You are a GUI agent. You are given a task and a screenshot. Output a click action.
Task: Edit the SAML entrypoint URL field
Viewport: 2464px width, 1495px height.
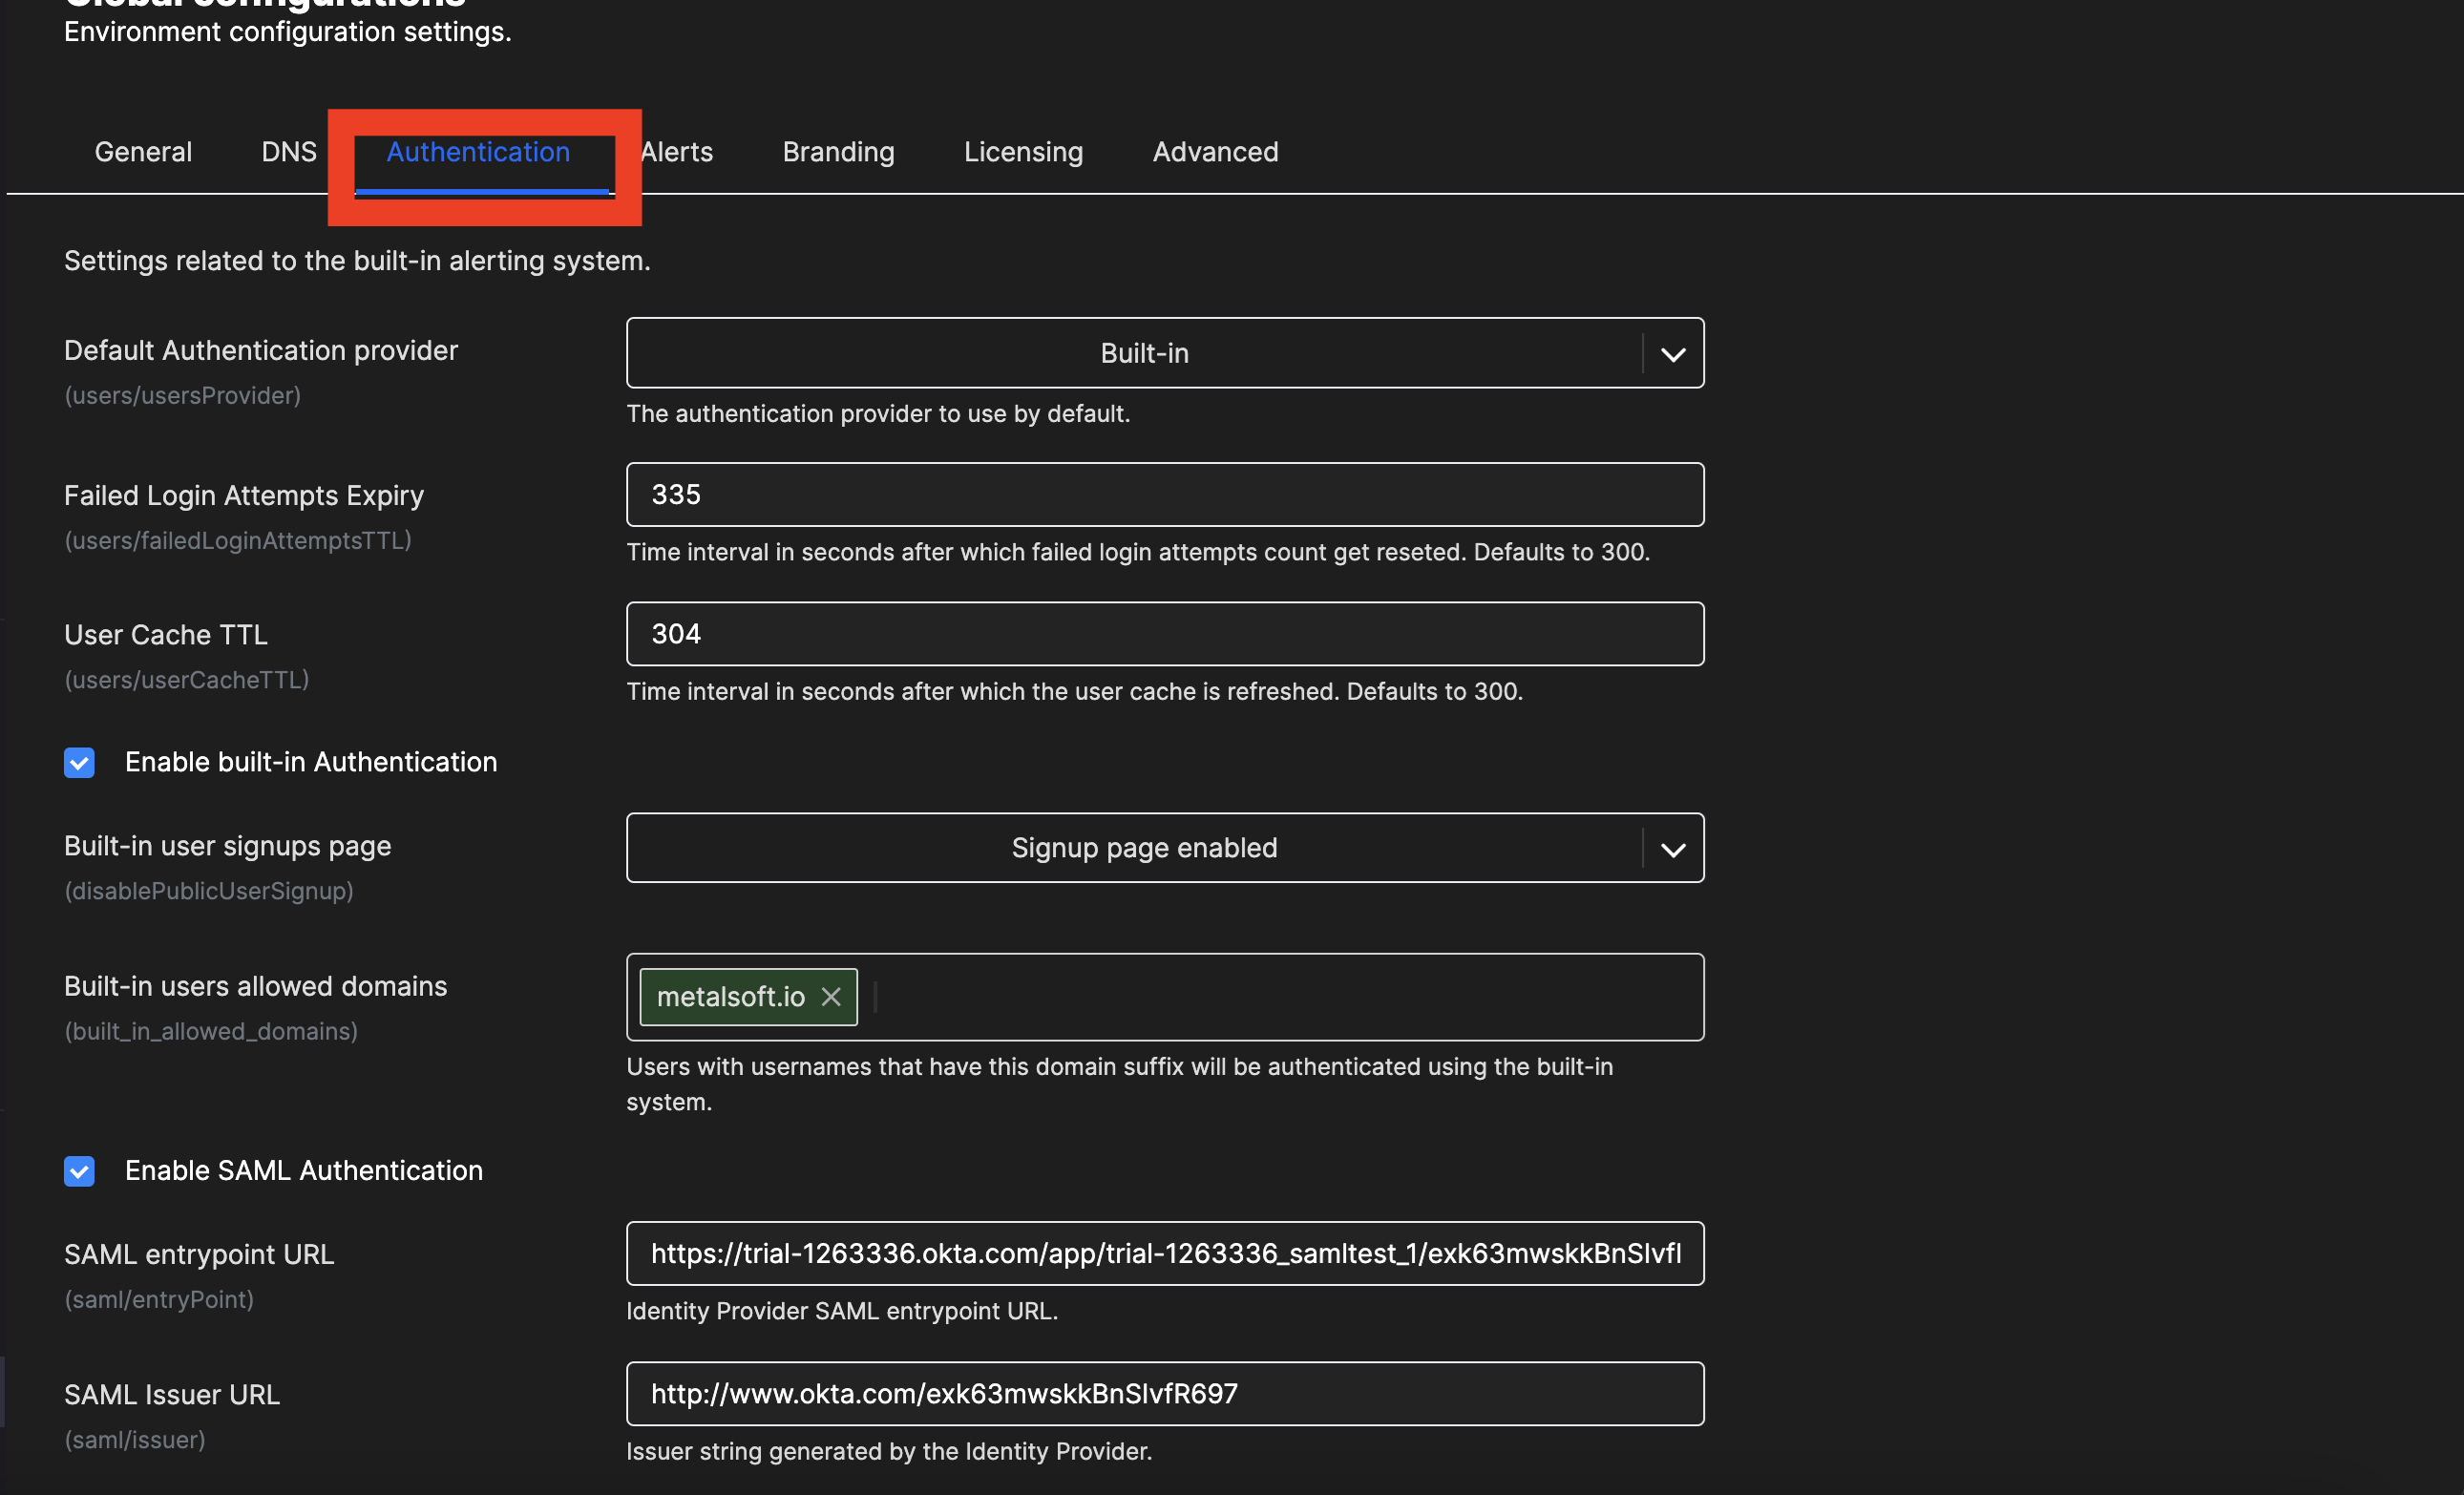(x=1164, y=1253)
